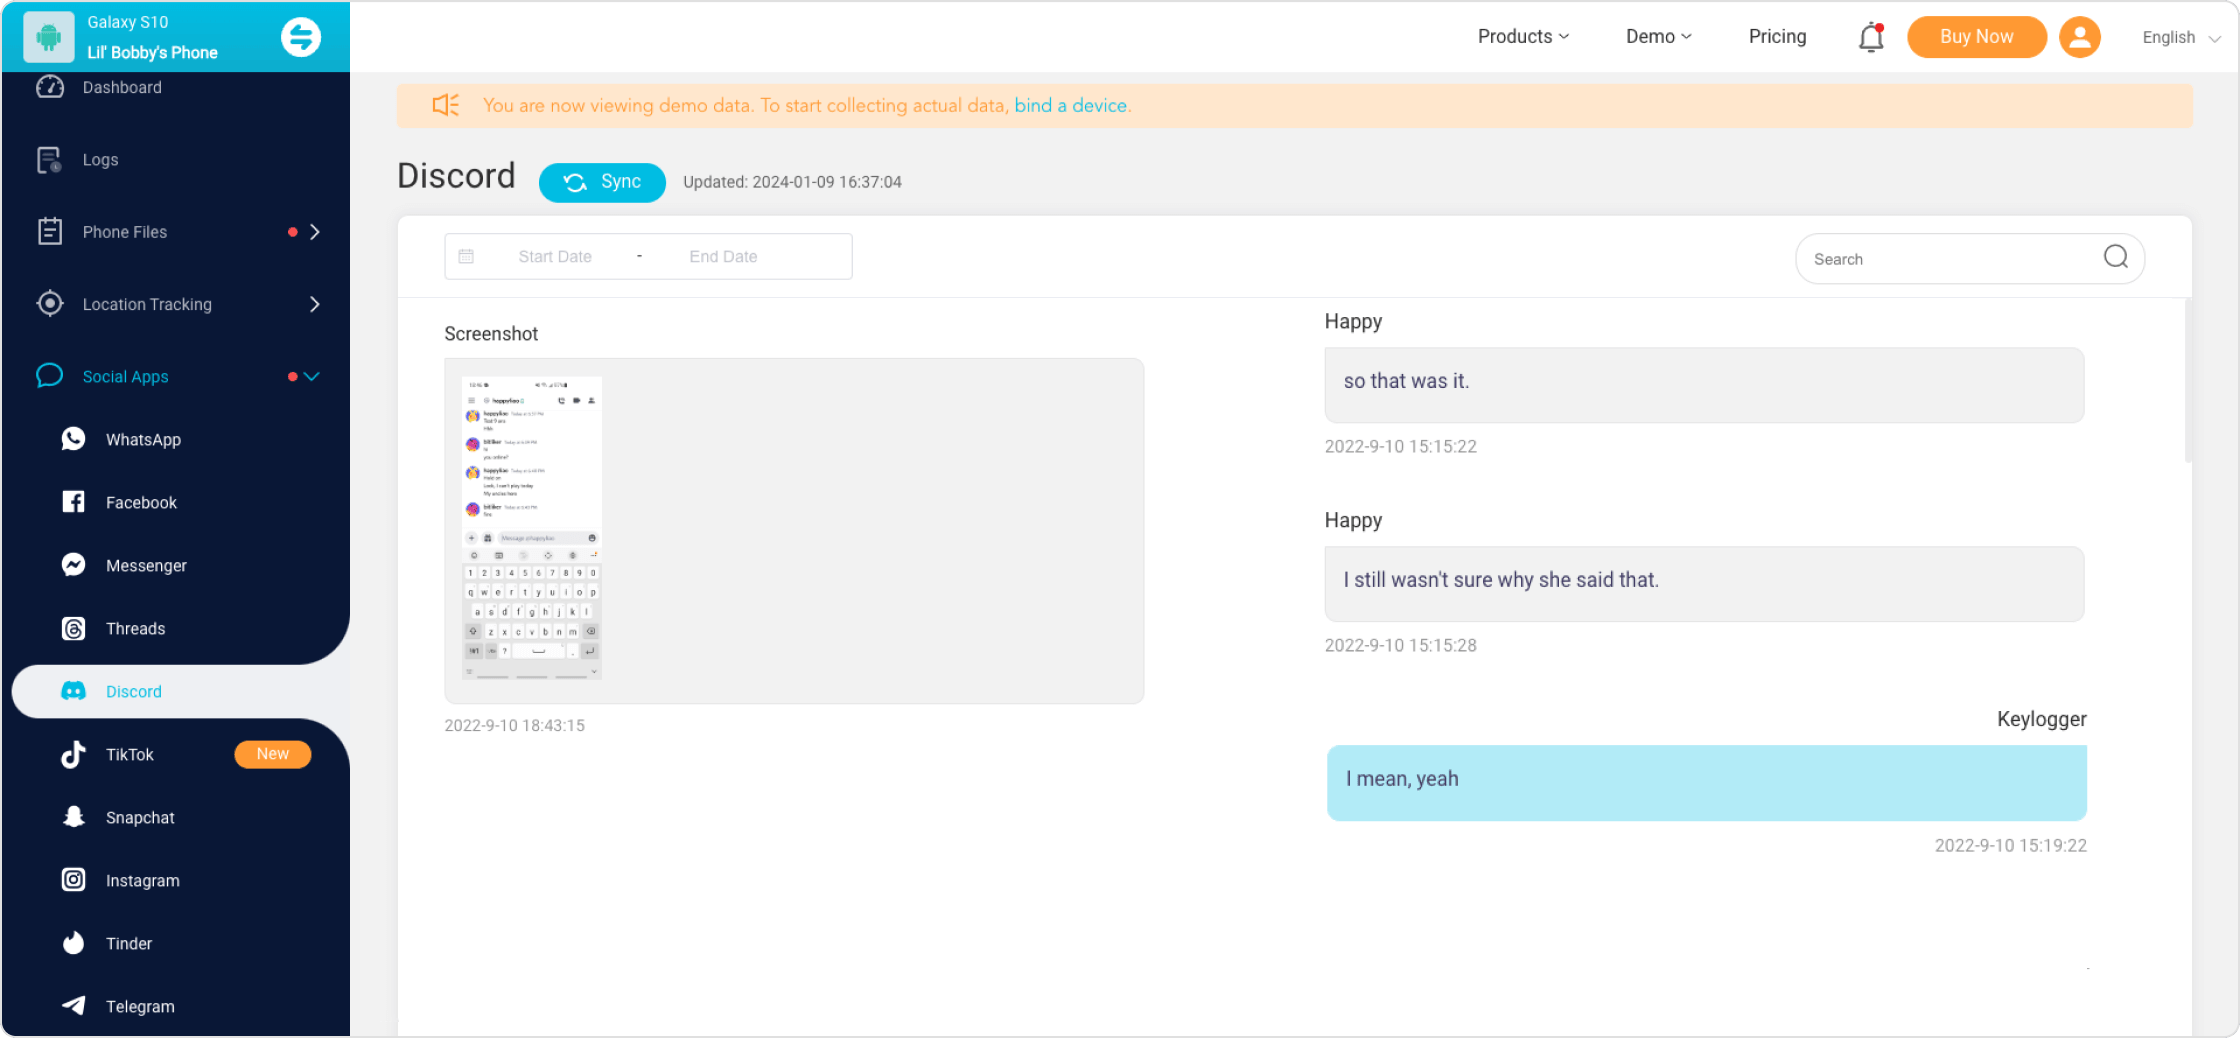Screen dimensions: 2240x1038
Task: Click the Logs document icon
Action: [49, 160]
